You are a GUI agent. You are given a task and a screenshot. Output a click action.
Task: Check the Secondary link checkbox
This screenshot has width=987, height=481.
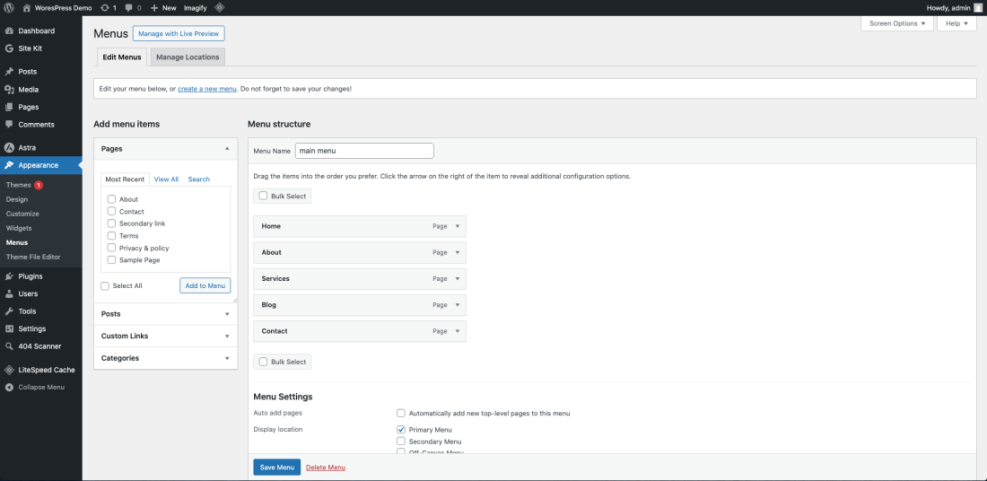111,224
